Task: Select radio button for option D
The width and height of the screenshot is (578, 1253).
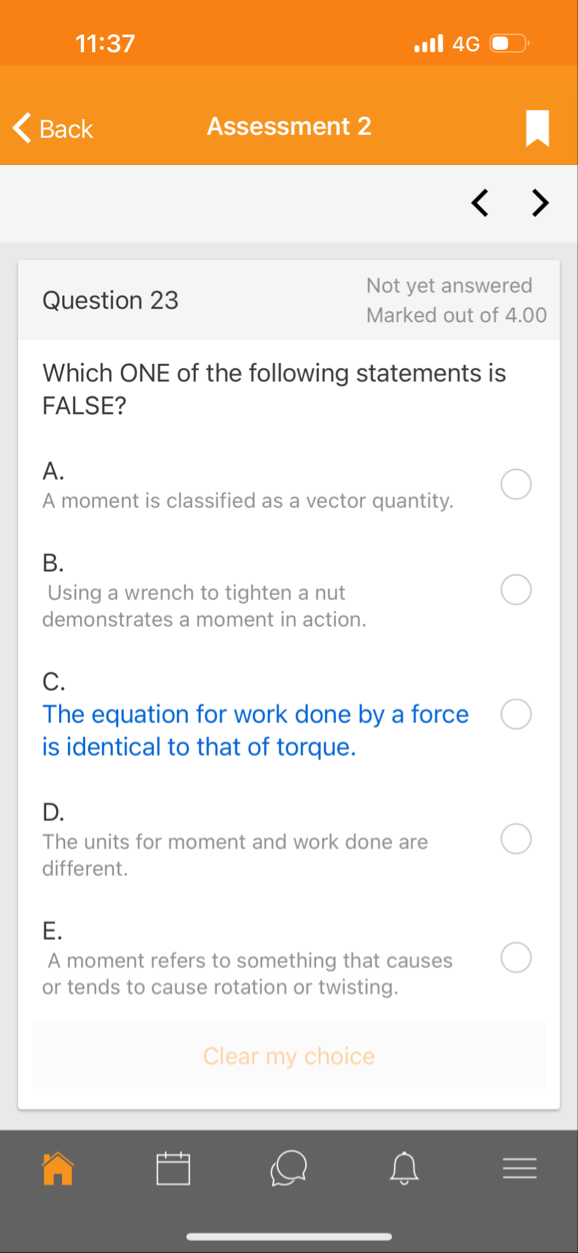Action: 516,839
